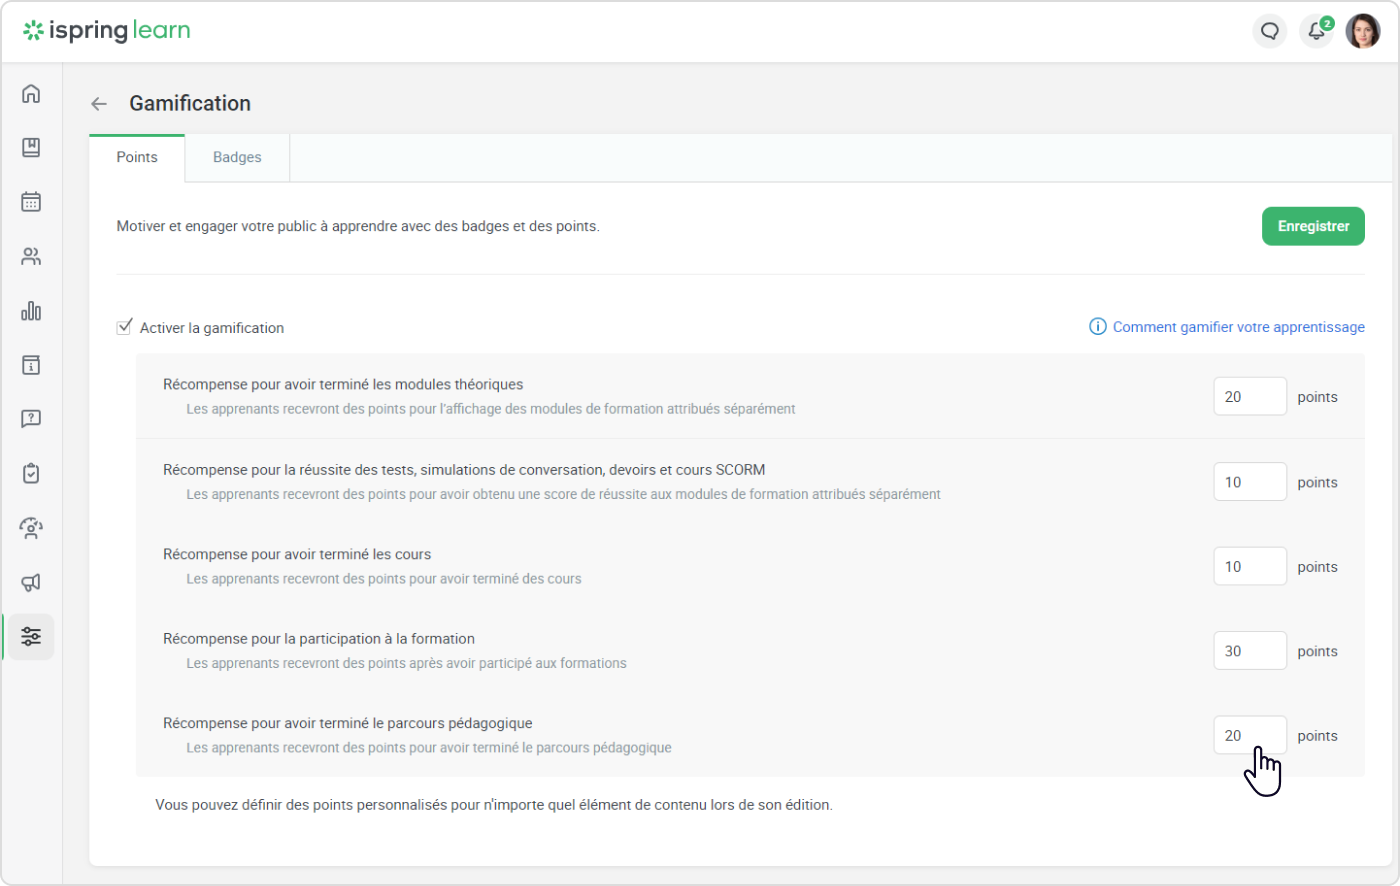Open the clipboard checkmark icon

point(31,473)
